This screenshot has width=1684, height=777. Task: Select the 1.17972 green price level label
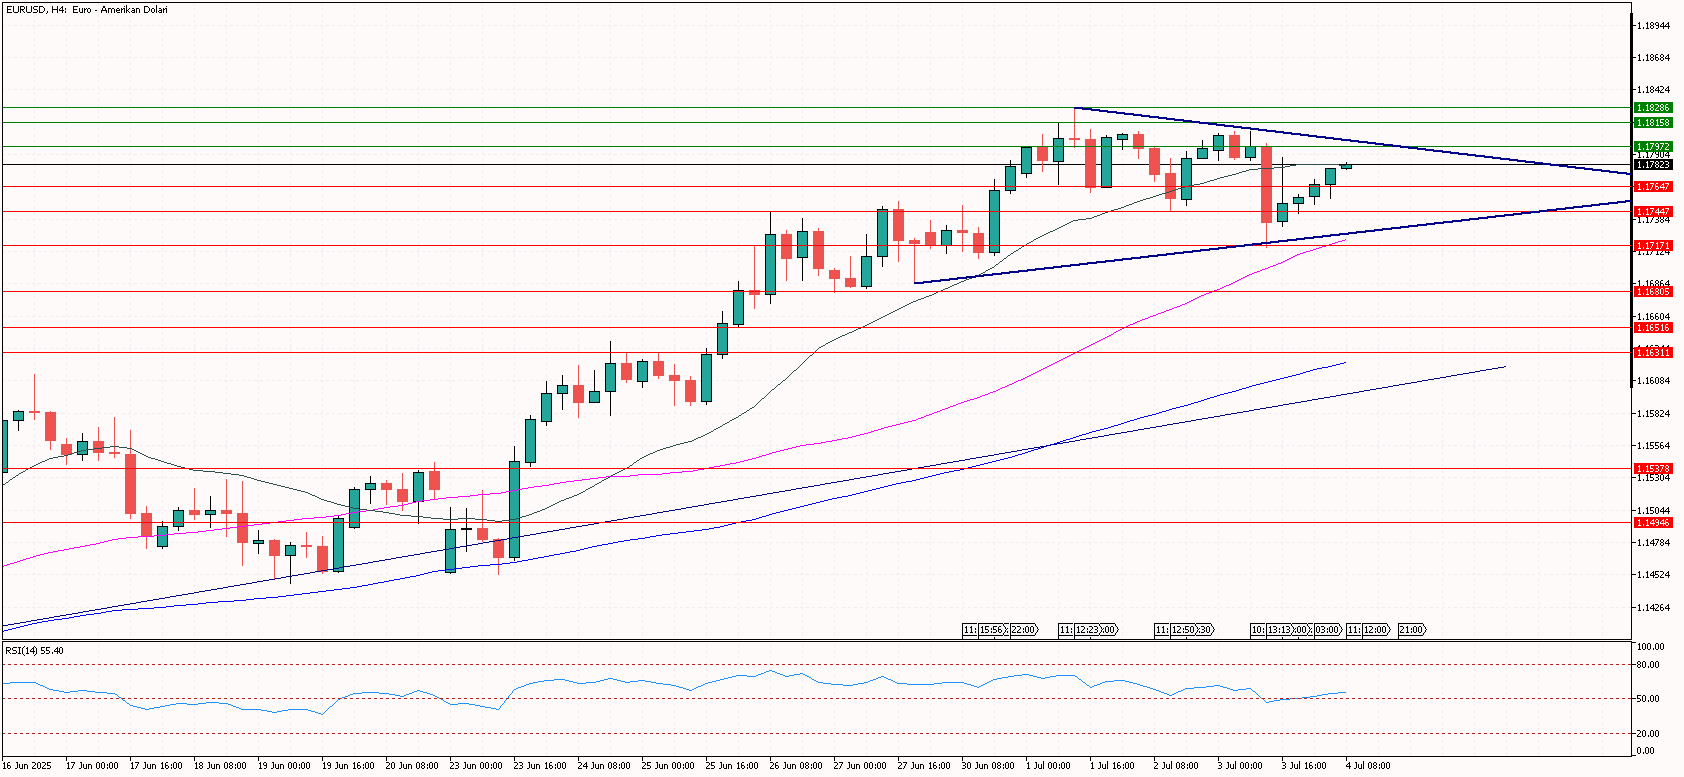point(1653,146)
